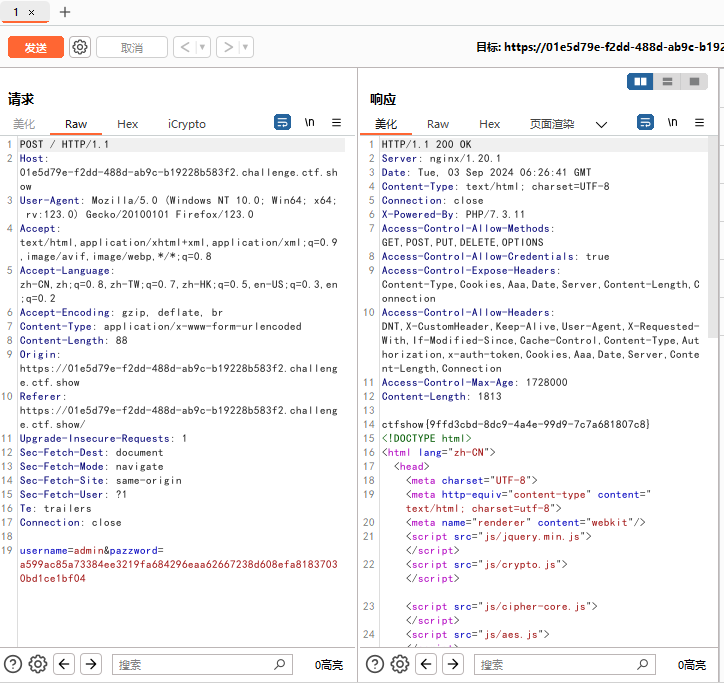The height and width of the screenshot is (683, 724).
Task: Click Content-Length: 1813 response header
Action: click(441, 396)
